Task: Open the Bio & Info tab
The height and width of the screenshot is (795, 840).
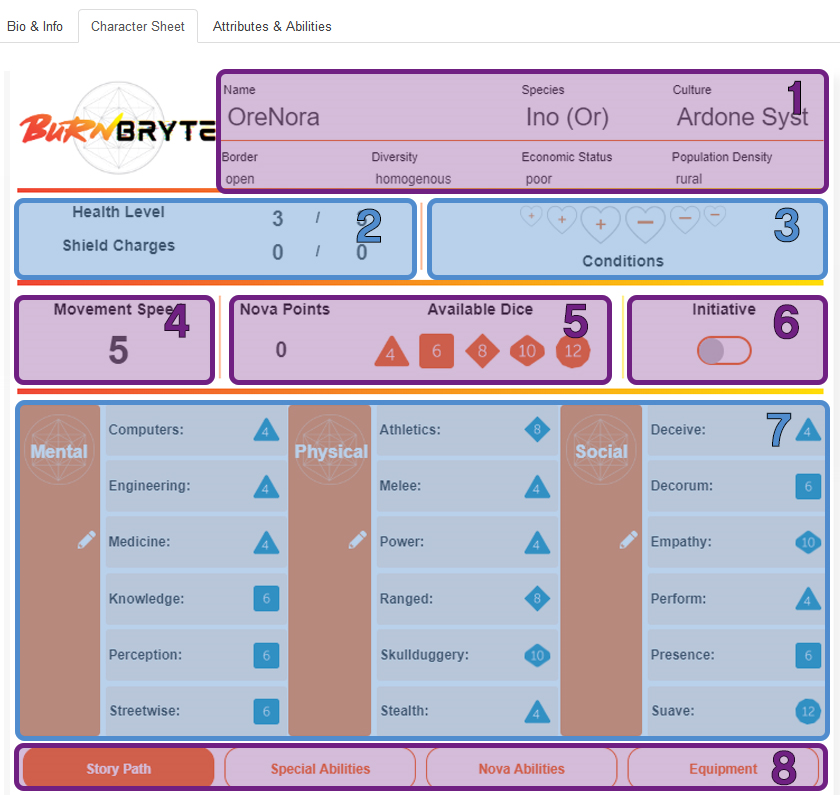Action: pos(35,26)
